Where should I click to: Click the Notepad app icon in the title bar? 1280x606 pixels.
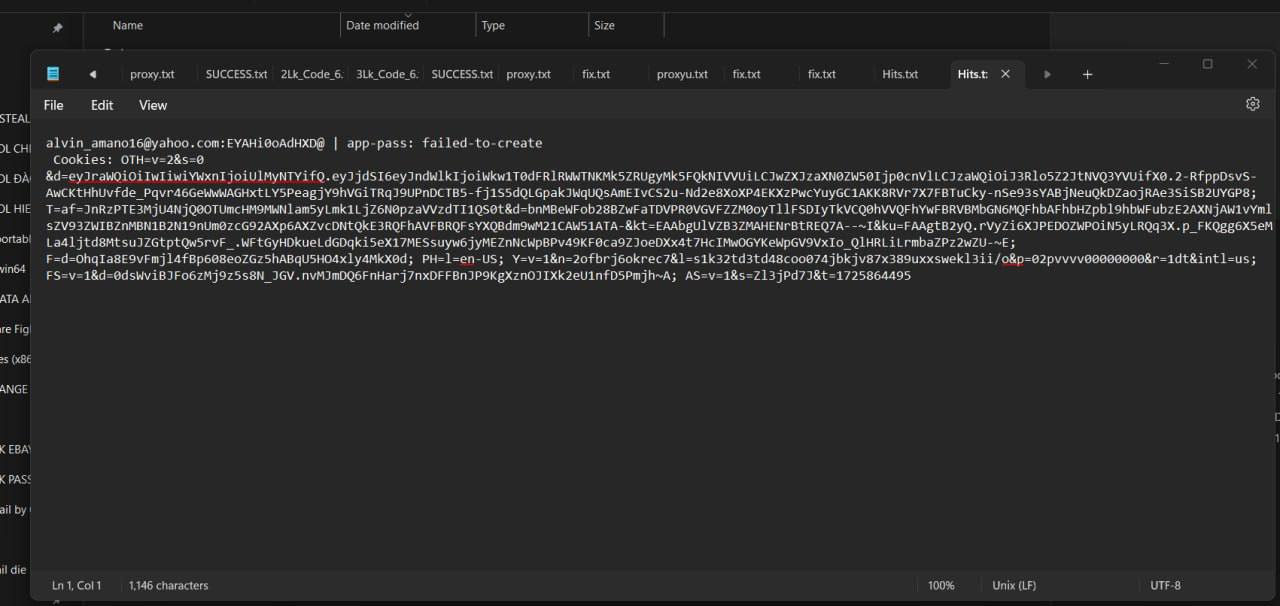pos(53,74)
